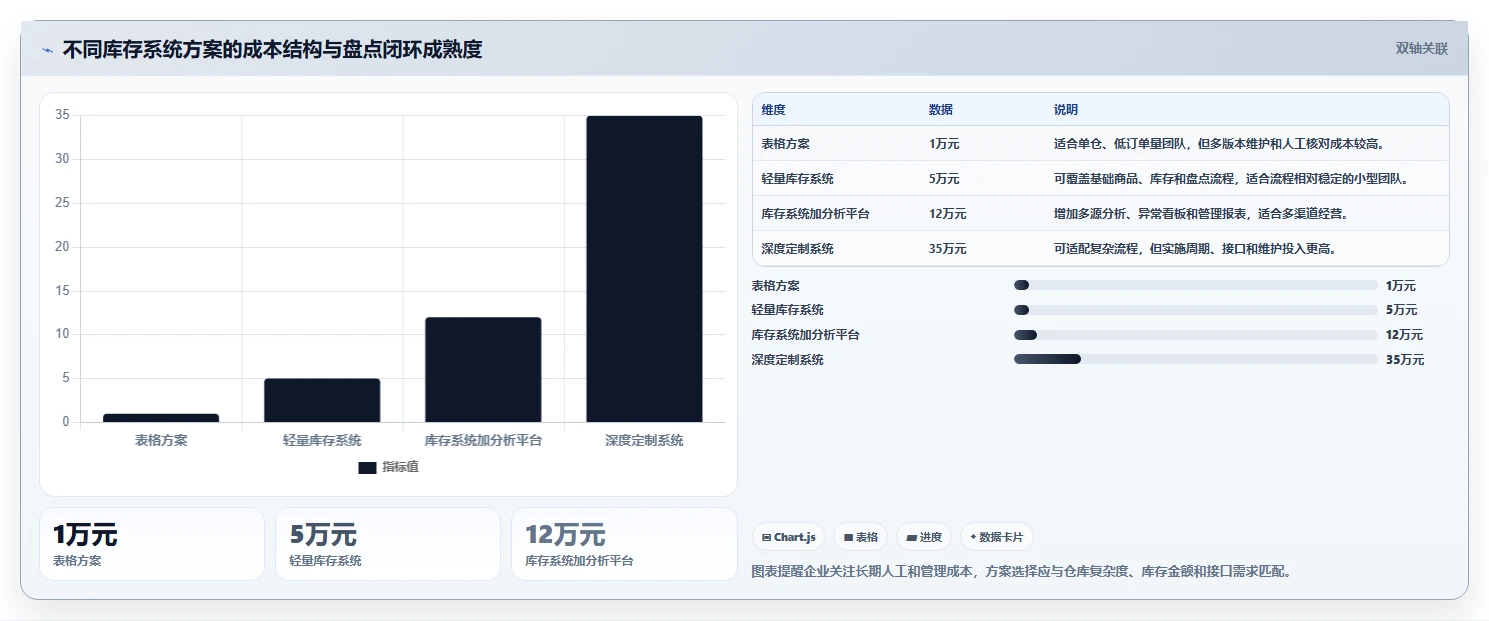Click description starting 增加多源分析
This screenshot has height=621, width=1489.
[1200, 214]
